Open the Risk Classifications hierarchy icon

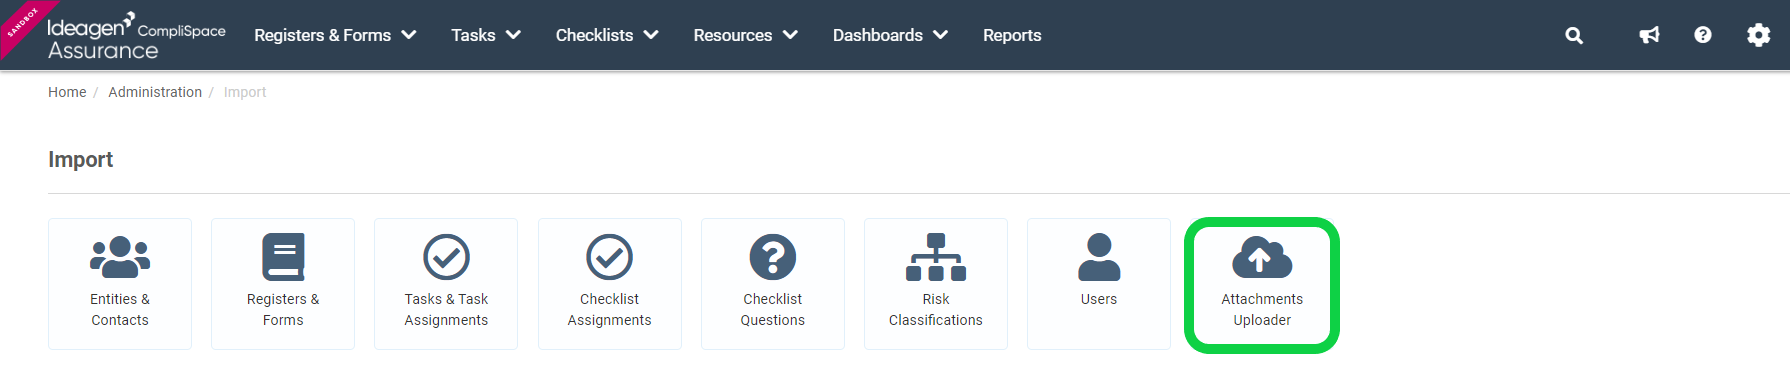click(x=936, y=257)
